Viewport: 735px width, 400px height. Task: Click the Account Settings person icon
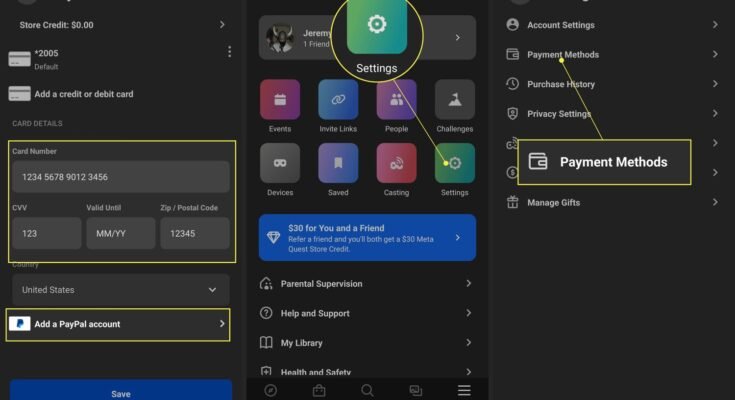[x=512, y=24]
